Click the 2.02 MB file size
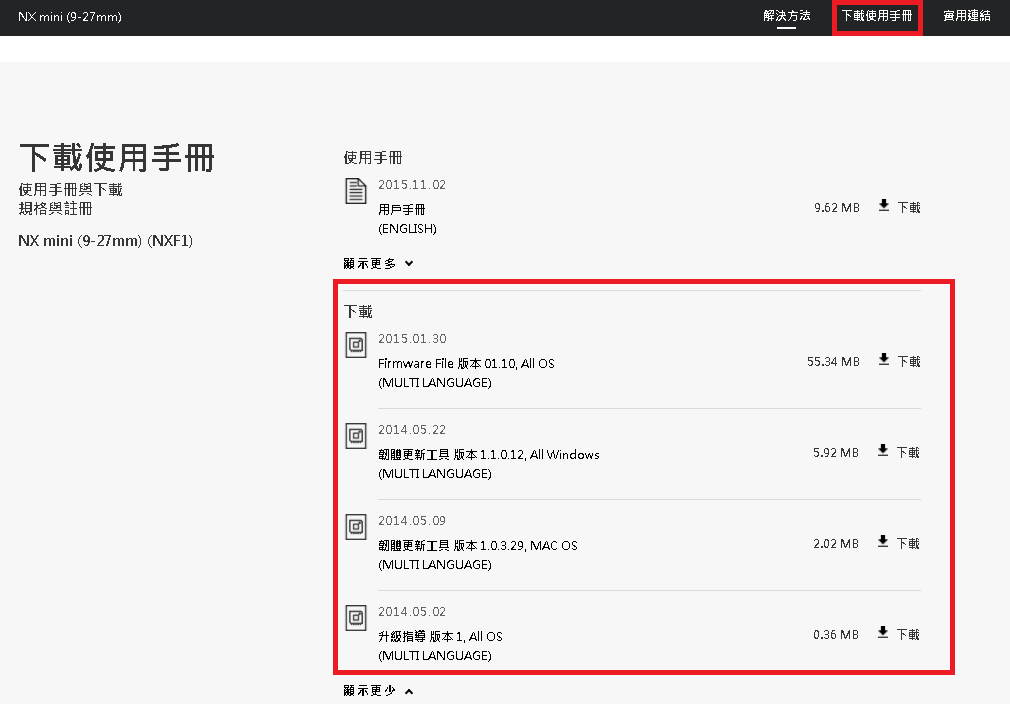 coord(836,544)
